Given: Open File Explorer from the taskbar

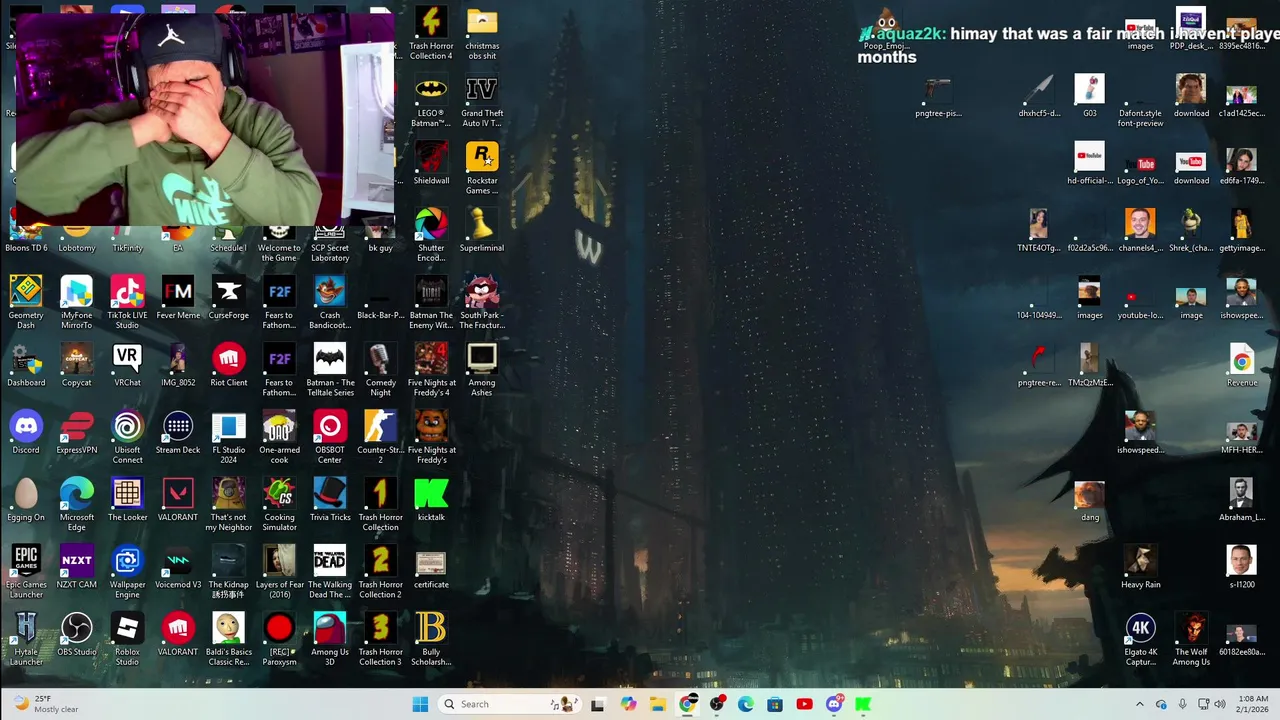Looking at the screenshot, I should click(x=657, y=704).
